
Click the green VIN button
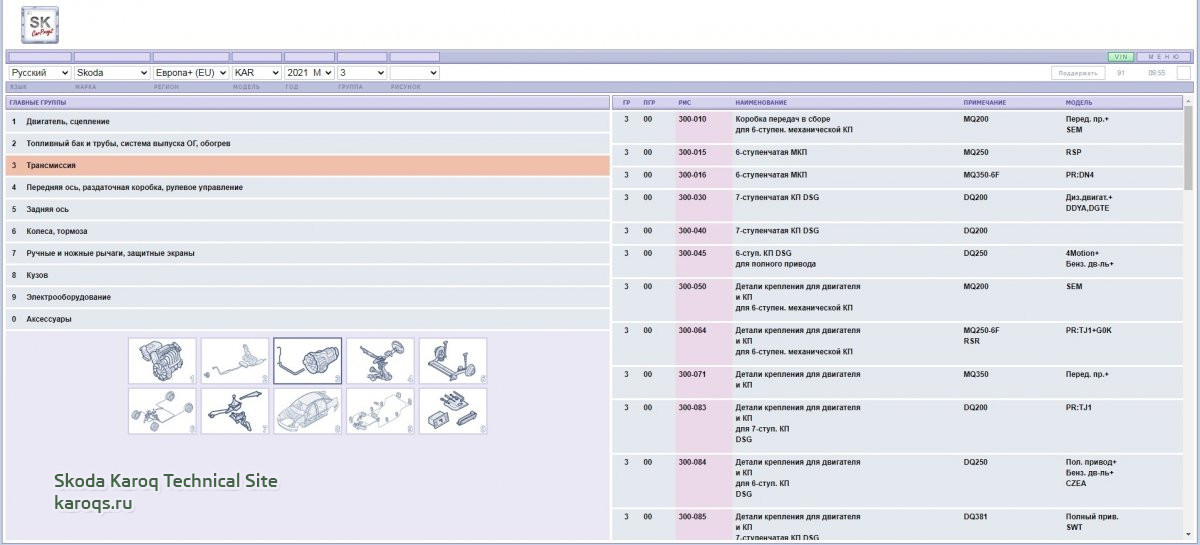[x=1120, y=57]
